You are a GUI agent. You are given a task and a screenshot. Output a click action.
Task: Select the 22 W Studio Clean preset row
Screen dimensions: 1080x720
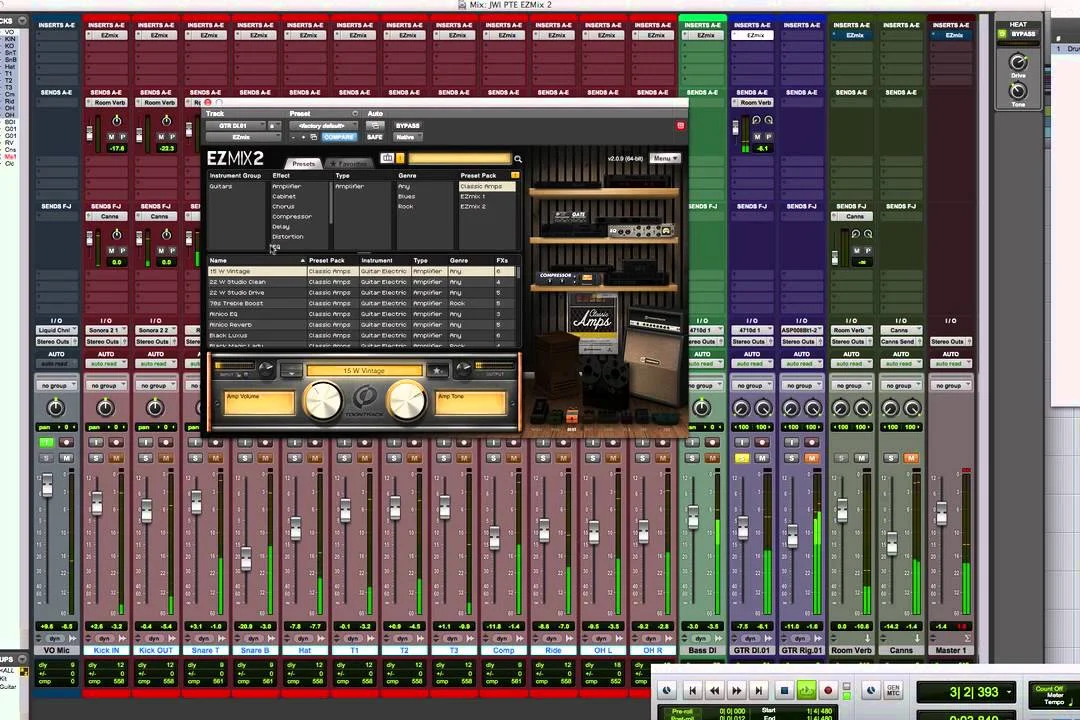(x=260, y=281)
